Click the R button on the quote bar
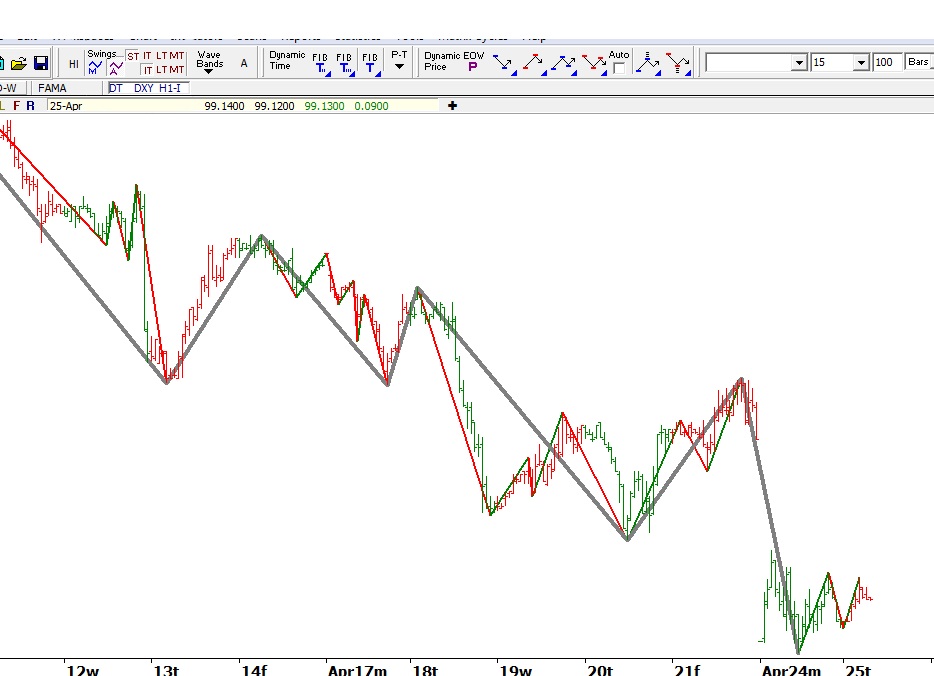This screenshot has width=934, height=676. coord(30,105)
